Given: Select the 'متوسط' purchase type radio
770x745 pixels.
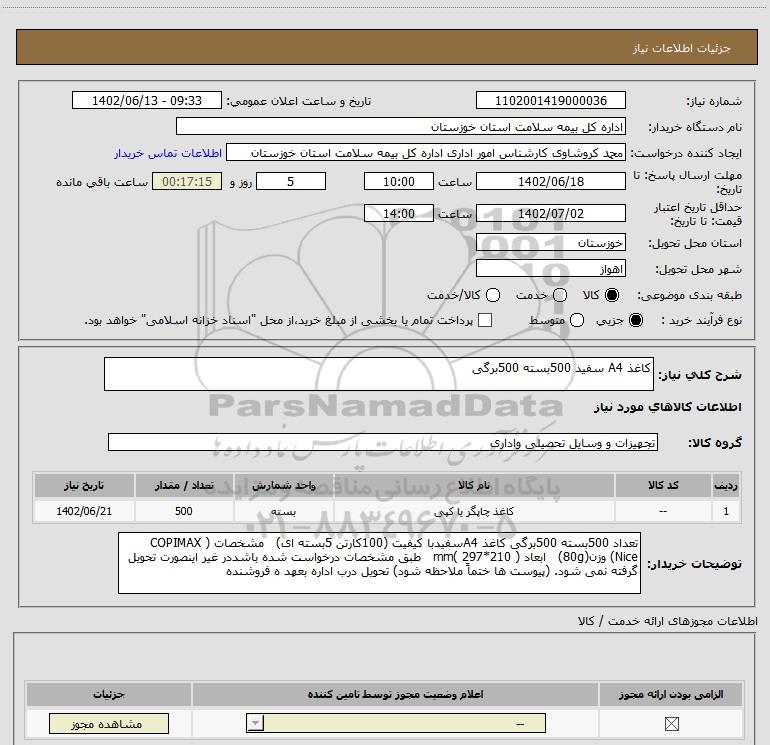Looking at the screenshot, I should pyautogui.click(x=577, y=320).
